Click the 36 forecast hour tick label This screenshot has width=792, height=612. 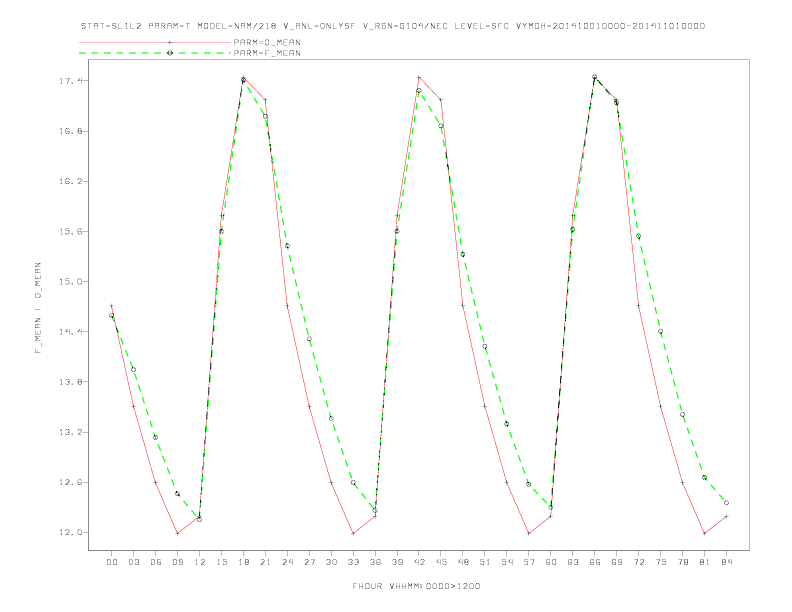375,562
